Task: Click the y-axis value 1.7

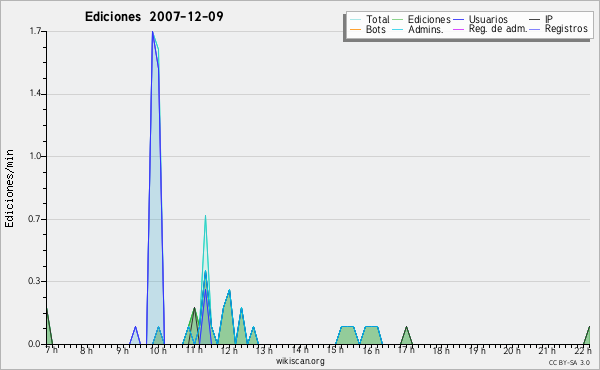Action: [35, 31]
